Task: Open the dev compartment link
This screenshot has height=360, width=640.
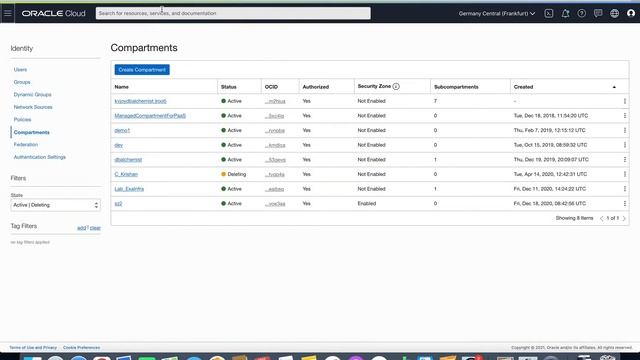Action: coord(118,145)
